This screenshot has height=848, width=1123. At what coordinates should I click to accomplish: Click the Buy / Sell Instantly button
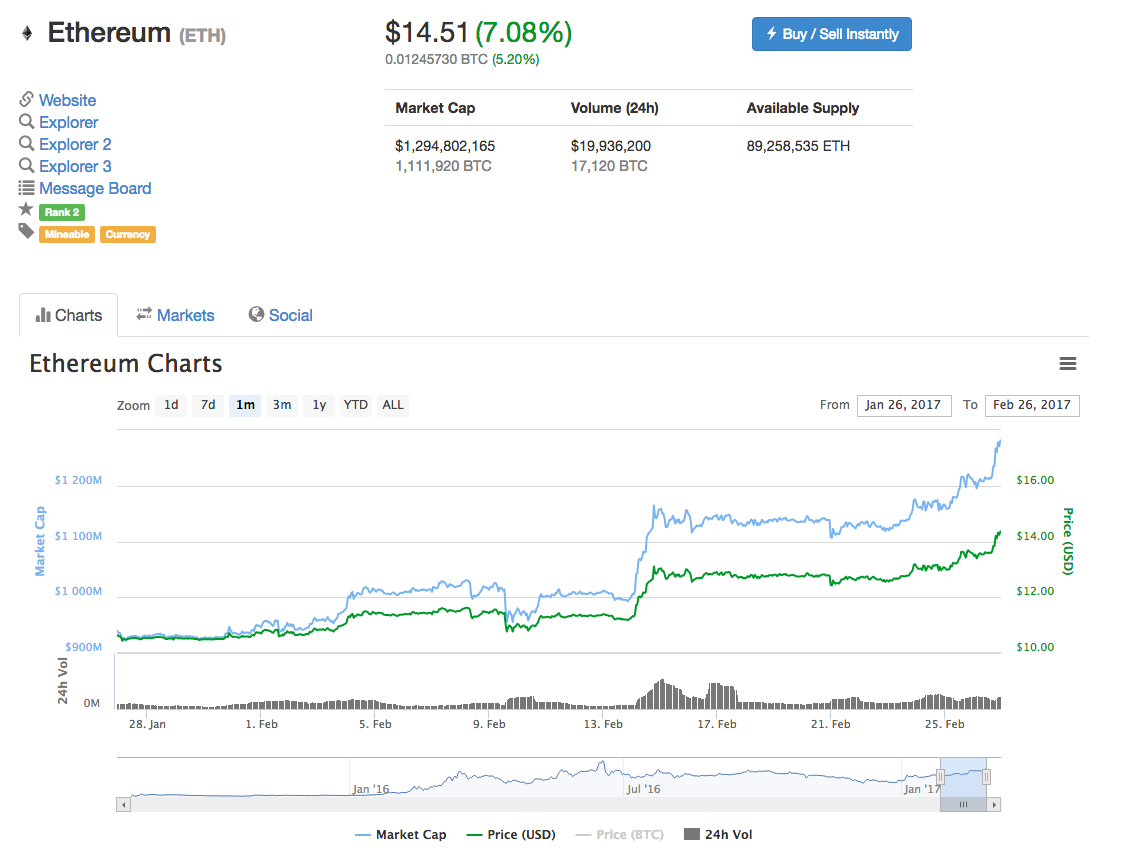point(831,33)
